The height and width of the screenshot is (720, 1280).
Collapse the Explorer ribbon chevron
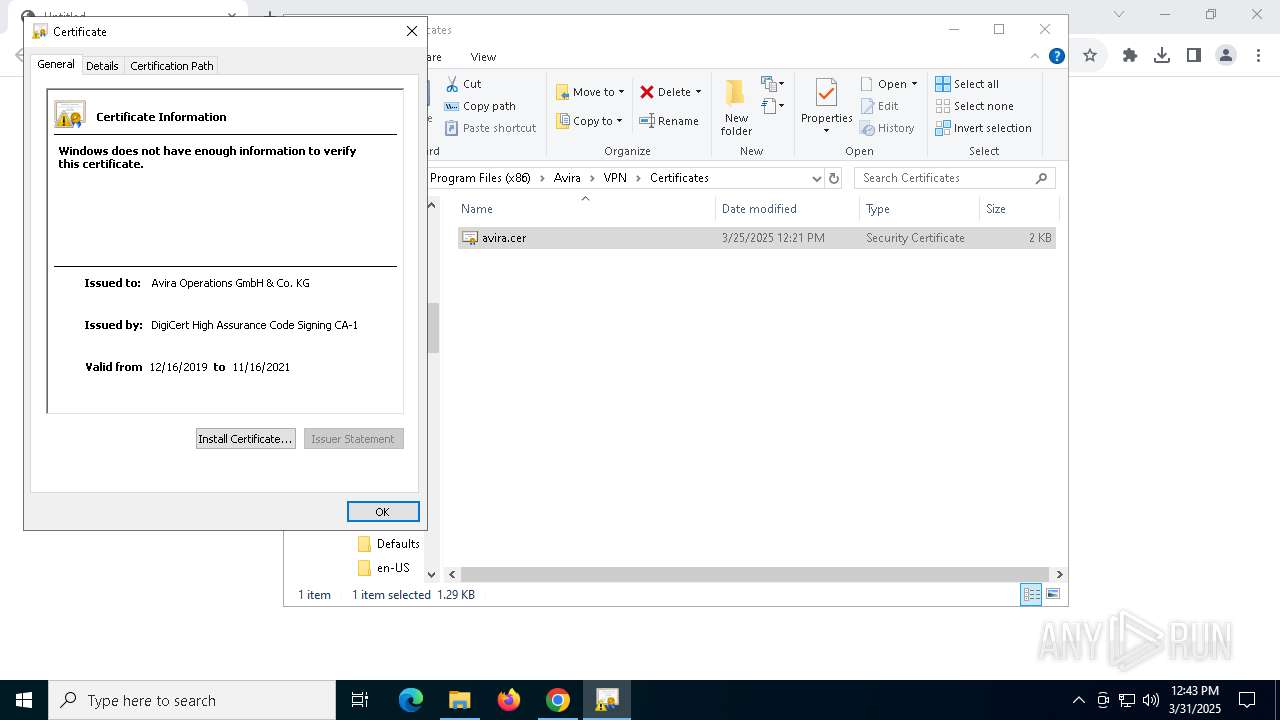[1035, 57]
